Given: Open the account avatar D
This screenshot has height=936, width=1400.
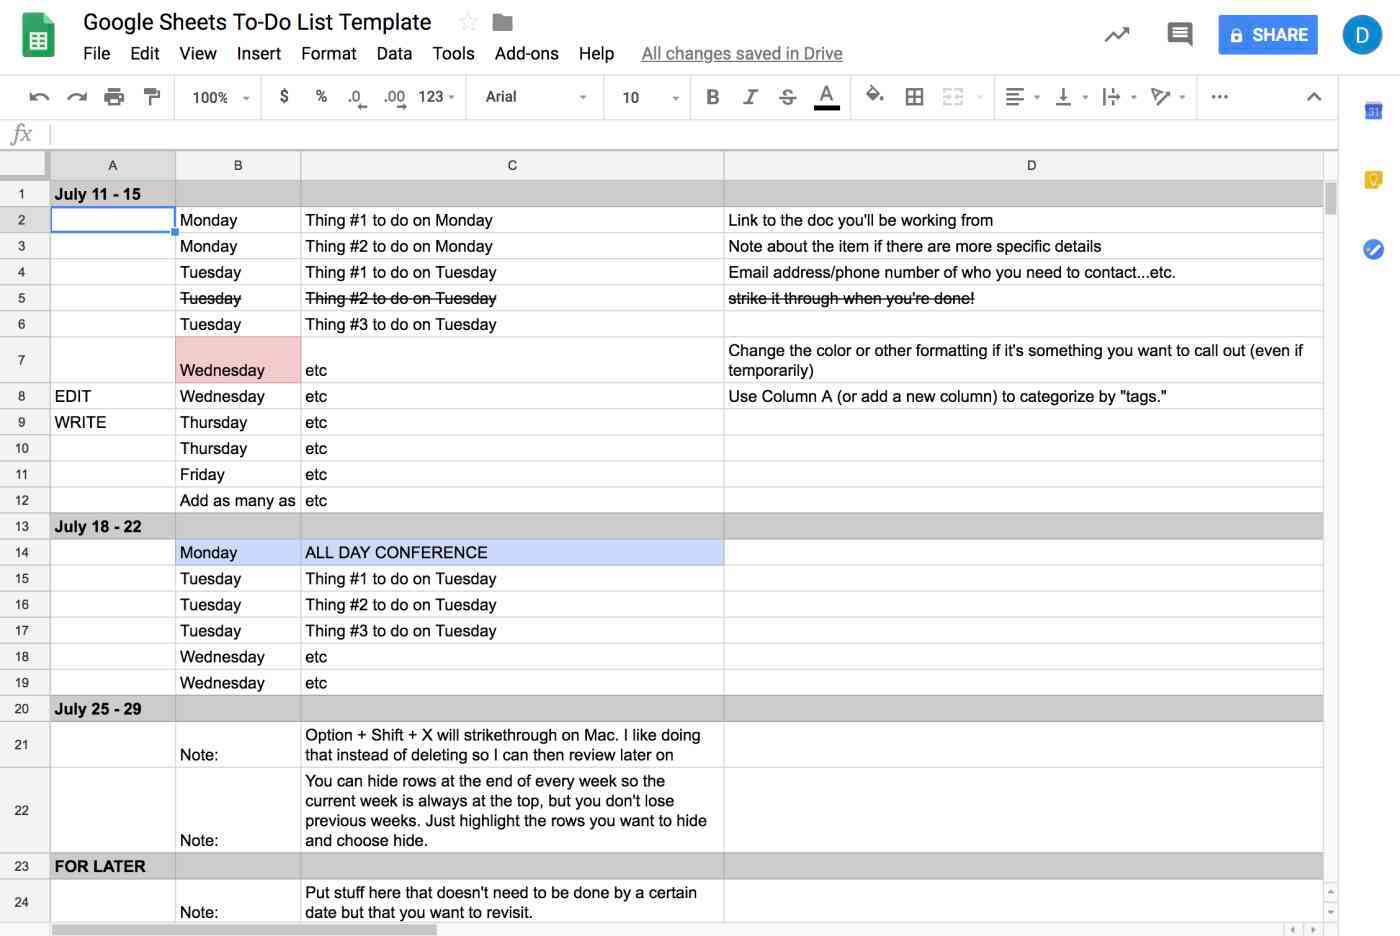Looking at the screenshot, I should coord(1362,35).
